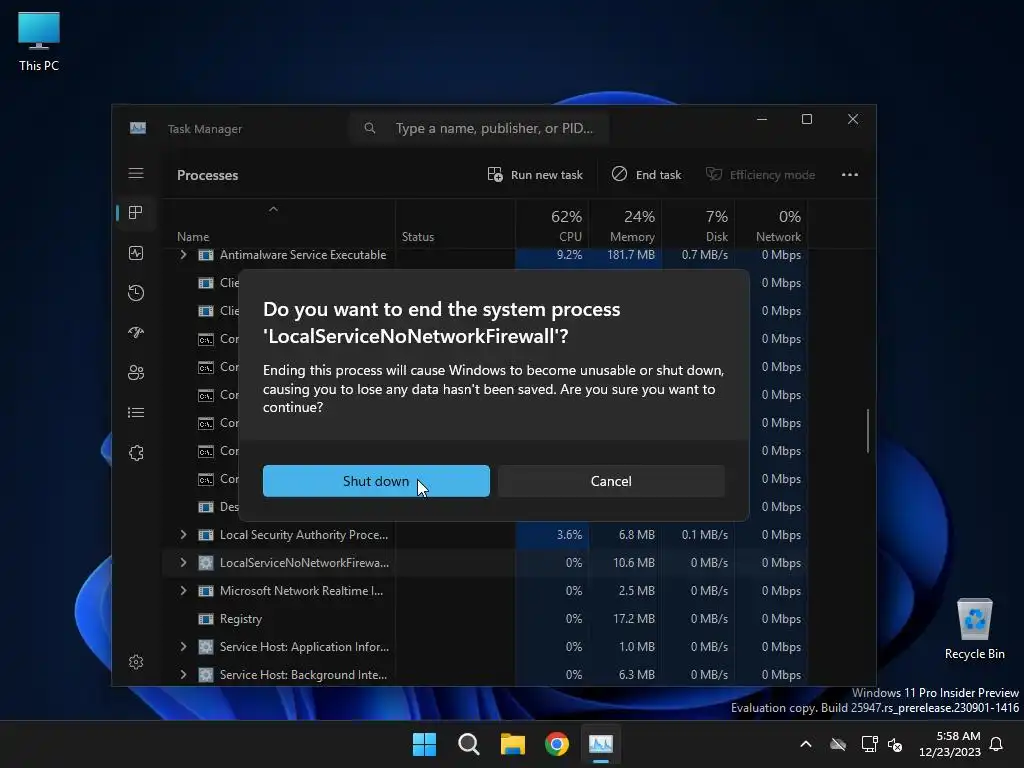Select the Registry process row
Screen dimensions: 1024x768
pos(485,618)
